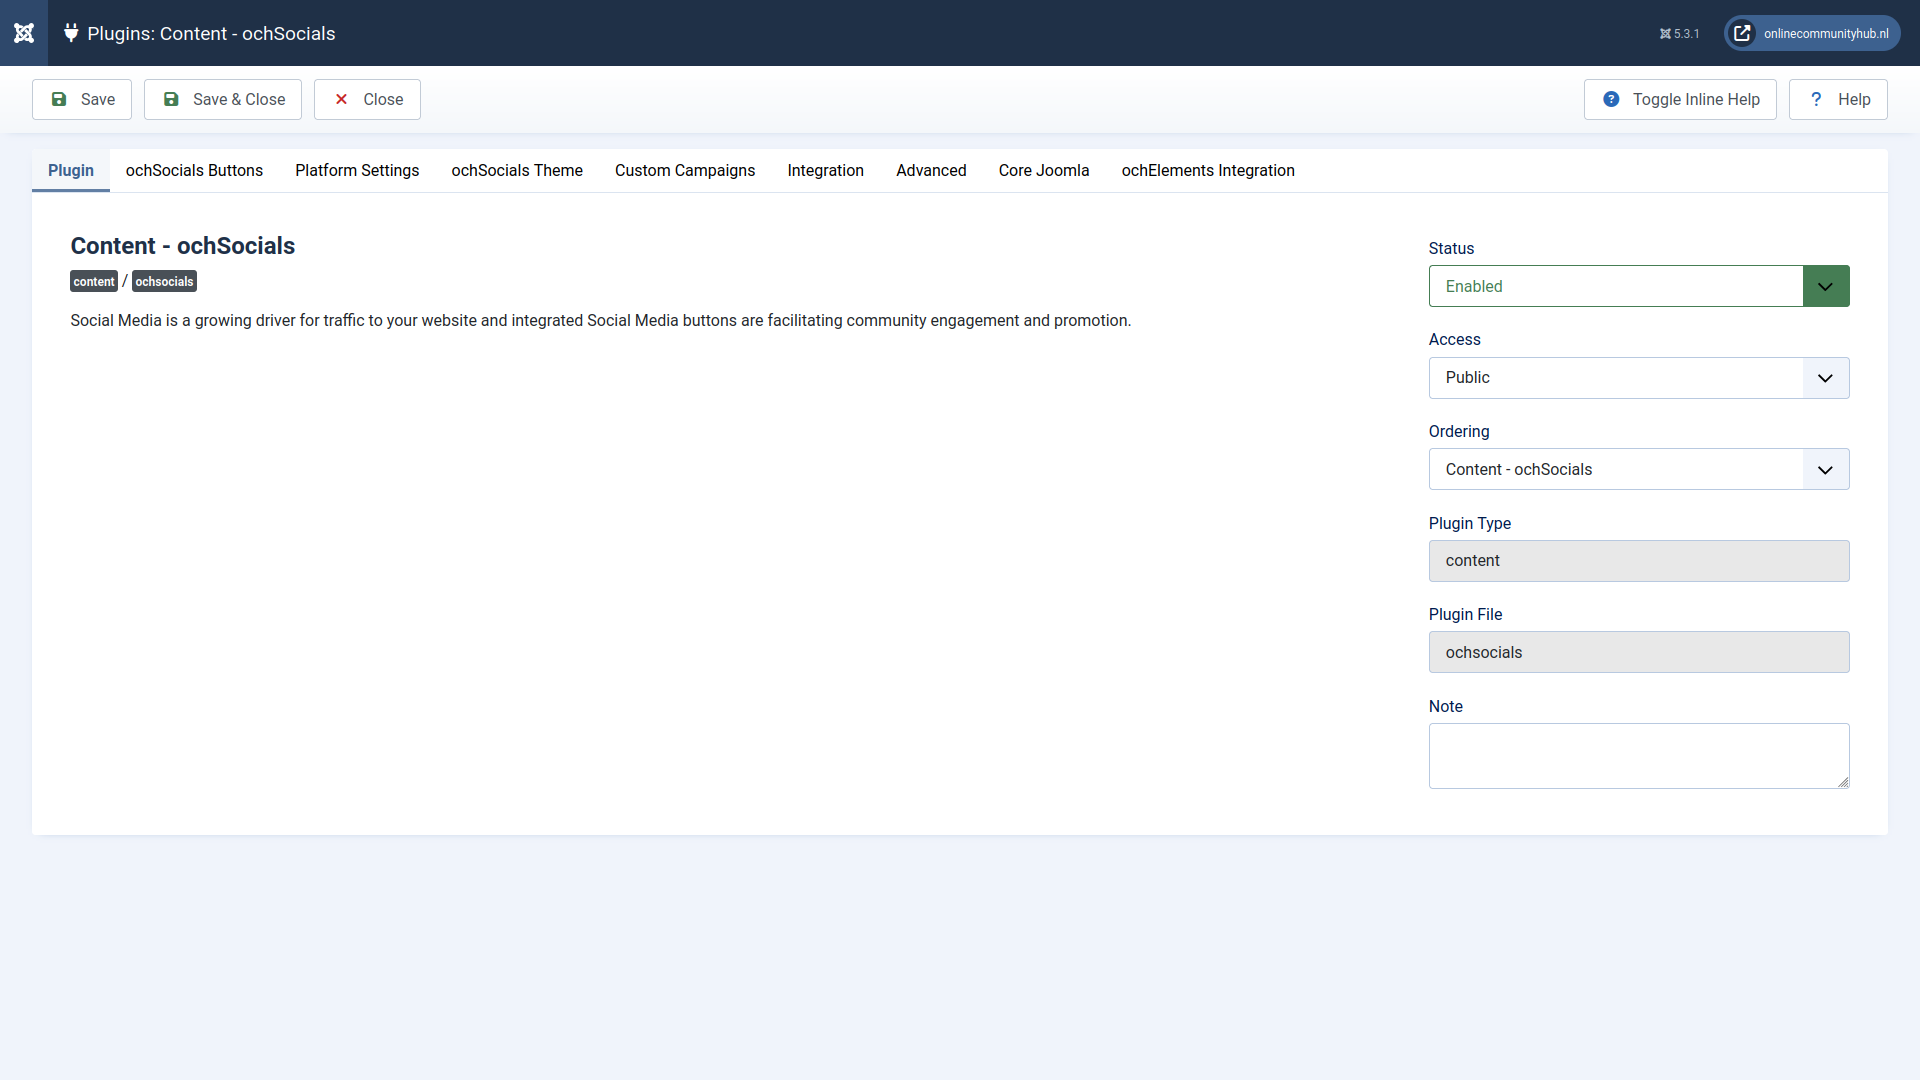Click the question circle icon on Toggle Inline Help
Screen dimensions: 1920x1080
(x=1611, y=99)
